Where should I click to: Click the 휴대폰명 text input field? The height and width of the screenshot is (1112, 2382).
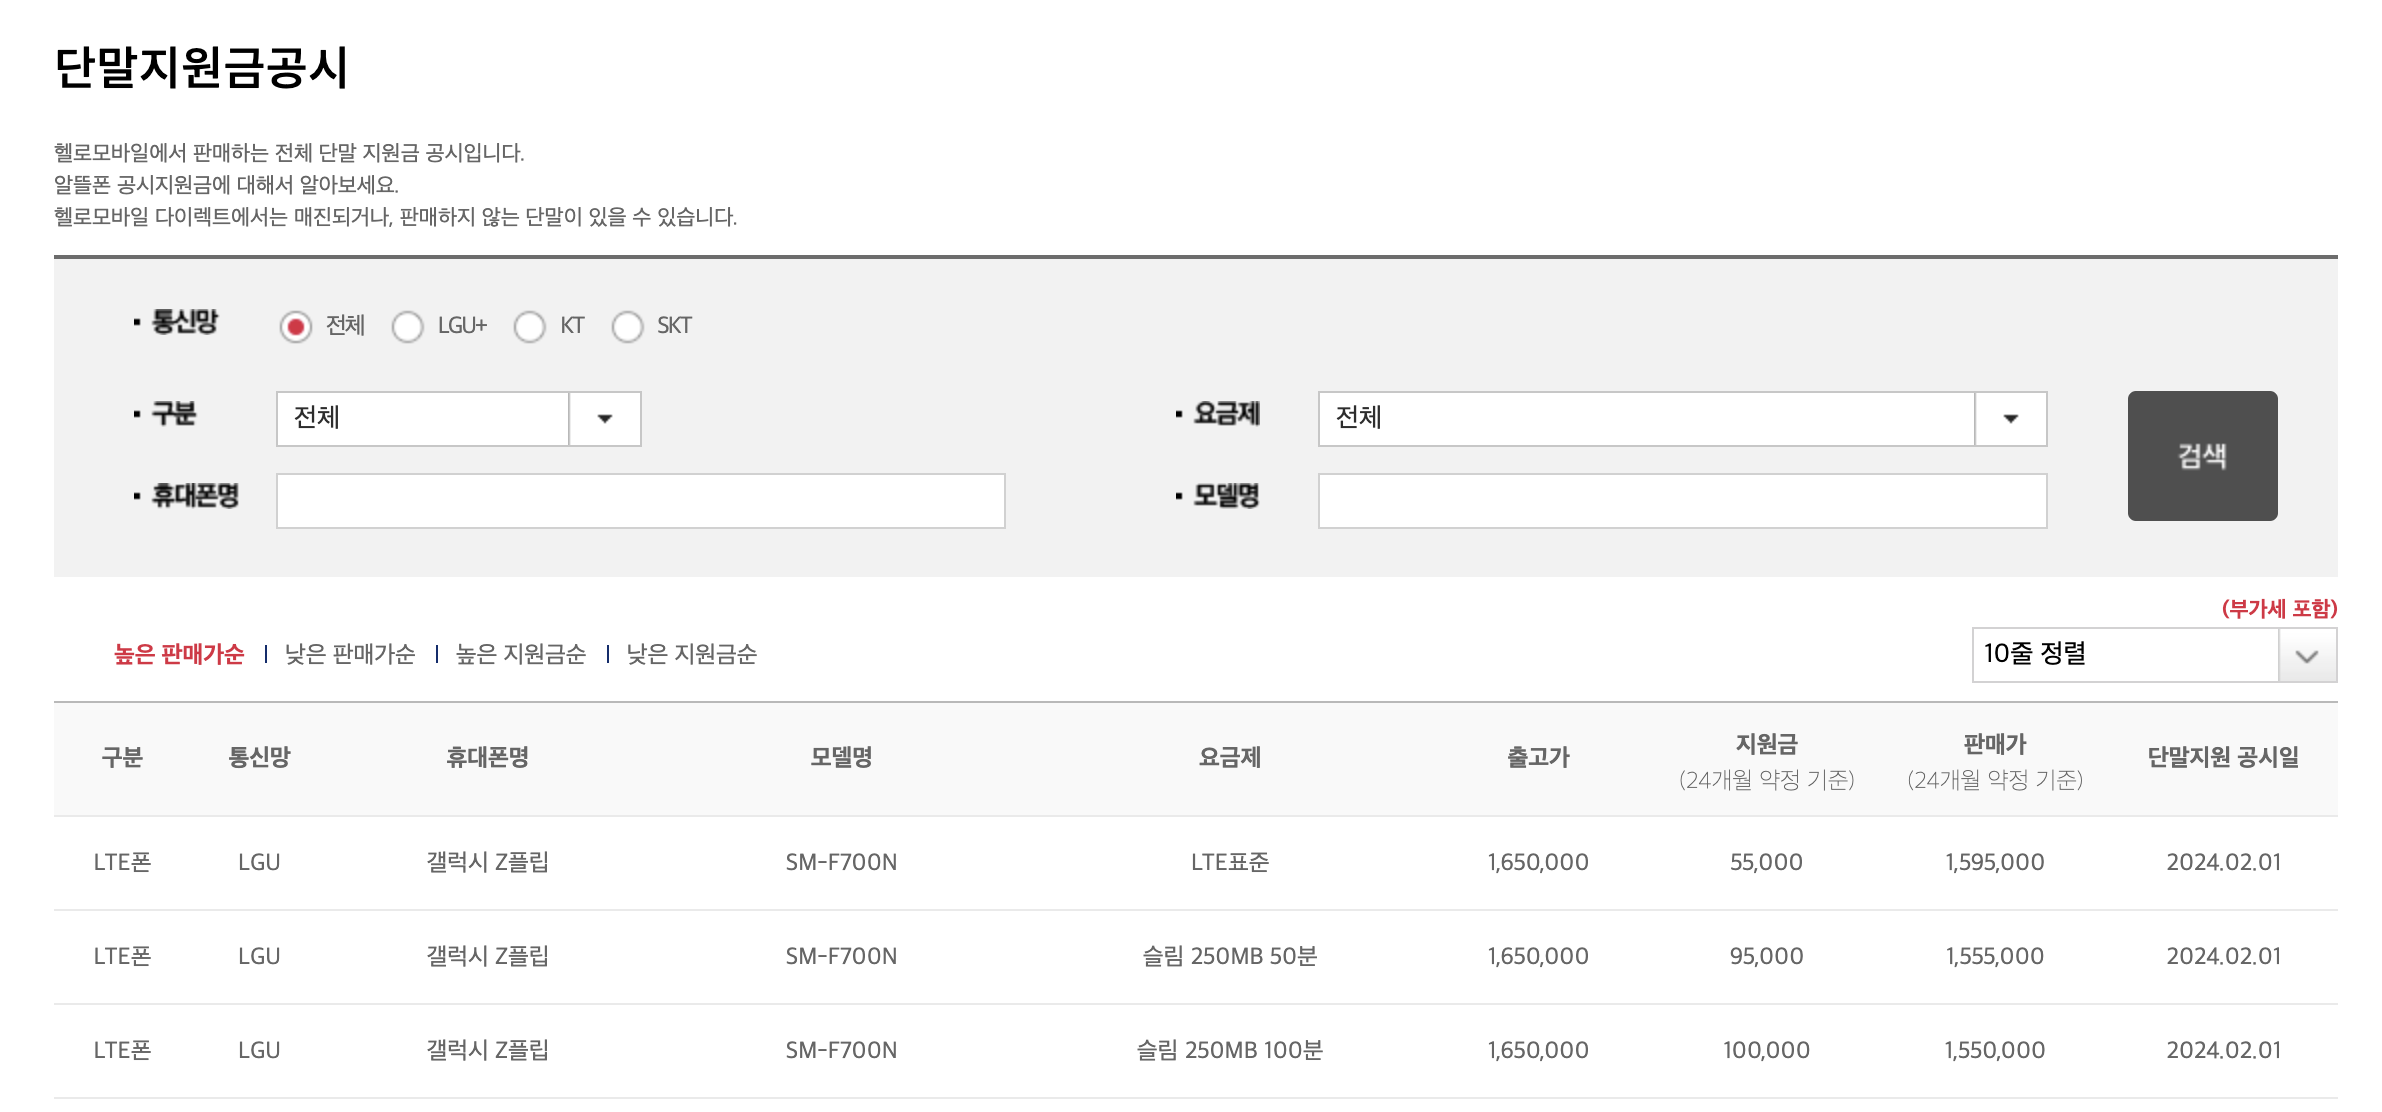[x=640, y=501]
